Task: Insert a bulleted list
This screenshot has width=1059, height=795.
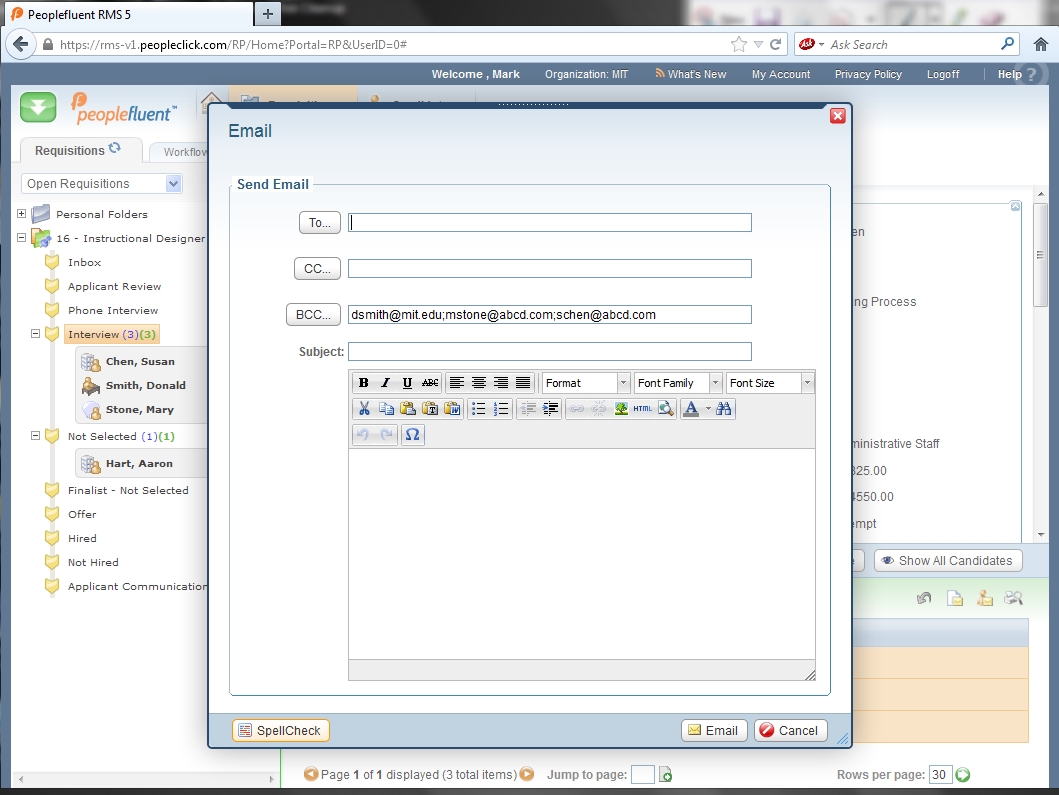Action: 479,408
